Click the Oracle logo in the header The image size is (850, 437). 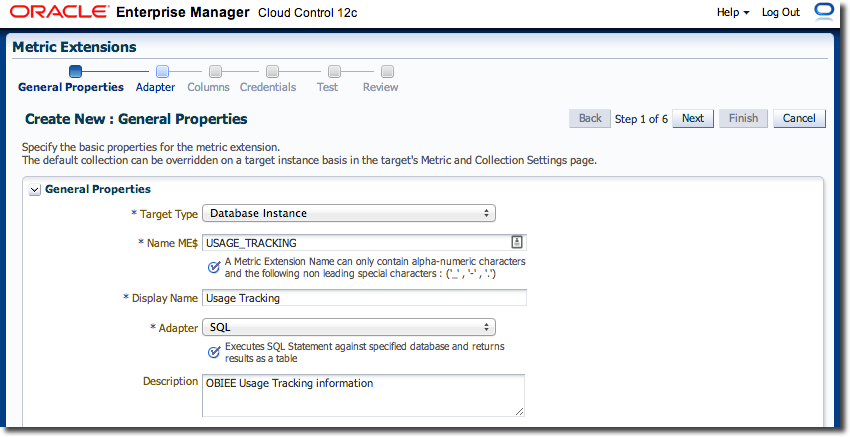[57, 13]
